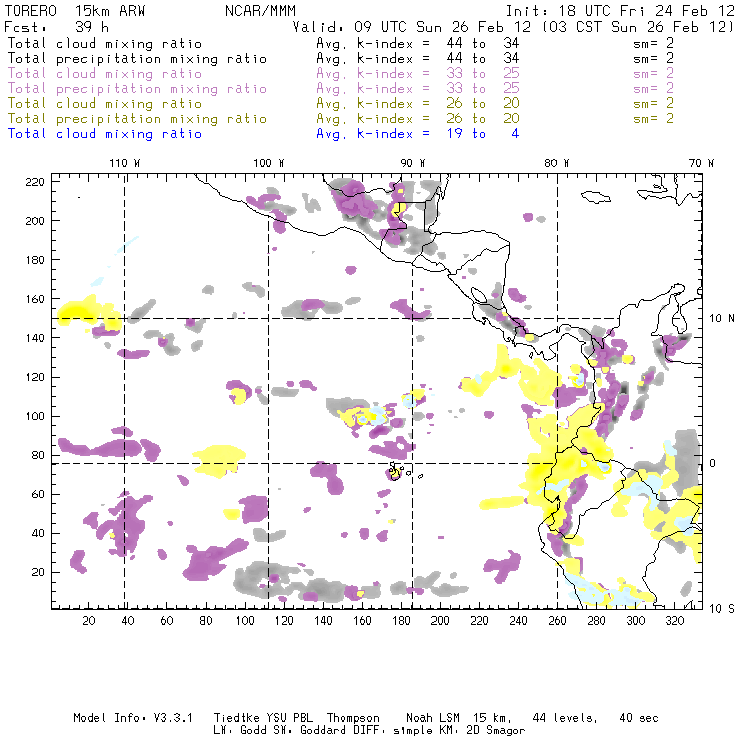Click '44 levels,' in the footer
Screen dimensions: 740x740
click(565, 718)
